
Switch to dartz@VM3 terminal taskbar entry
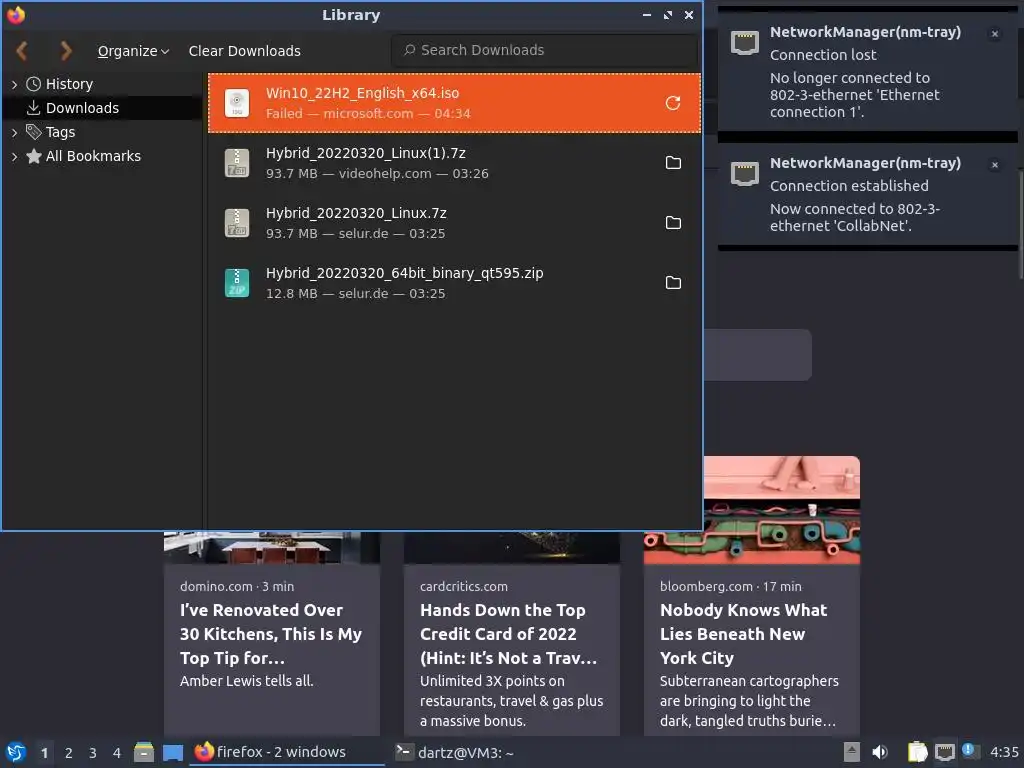click(455, 752)
